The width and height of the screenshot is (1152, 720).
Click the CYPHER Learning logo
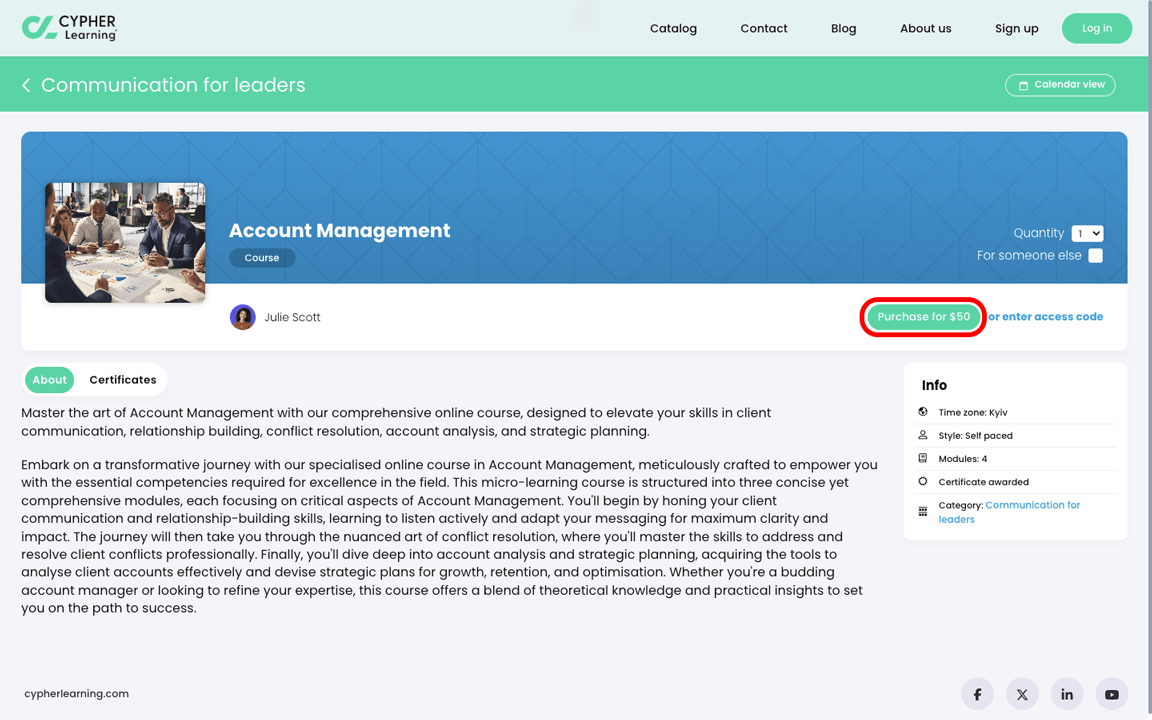click(69, 28)
